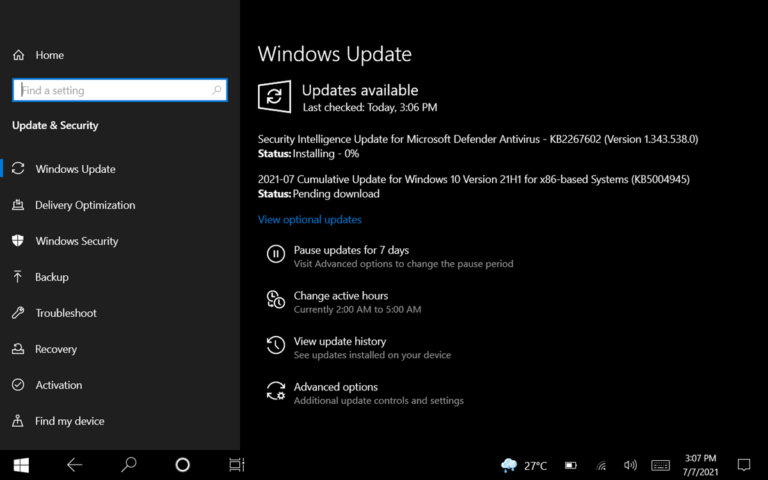Open Cortana circle on taskbar
Viewport: 768px width, 480px height.
tap(182, 465)
